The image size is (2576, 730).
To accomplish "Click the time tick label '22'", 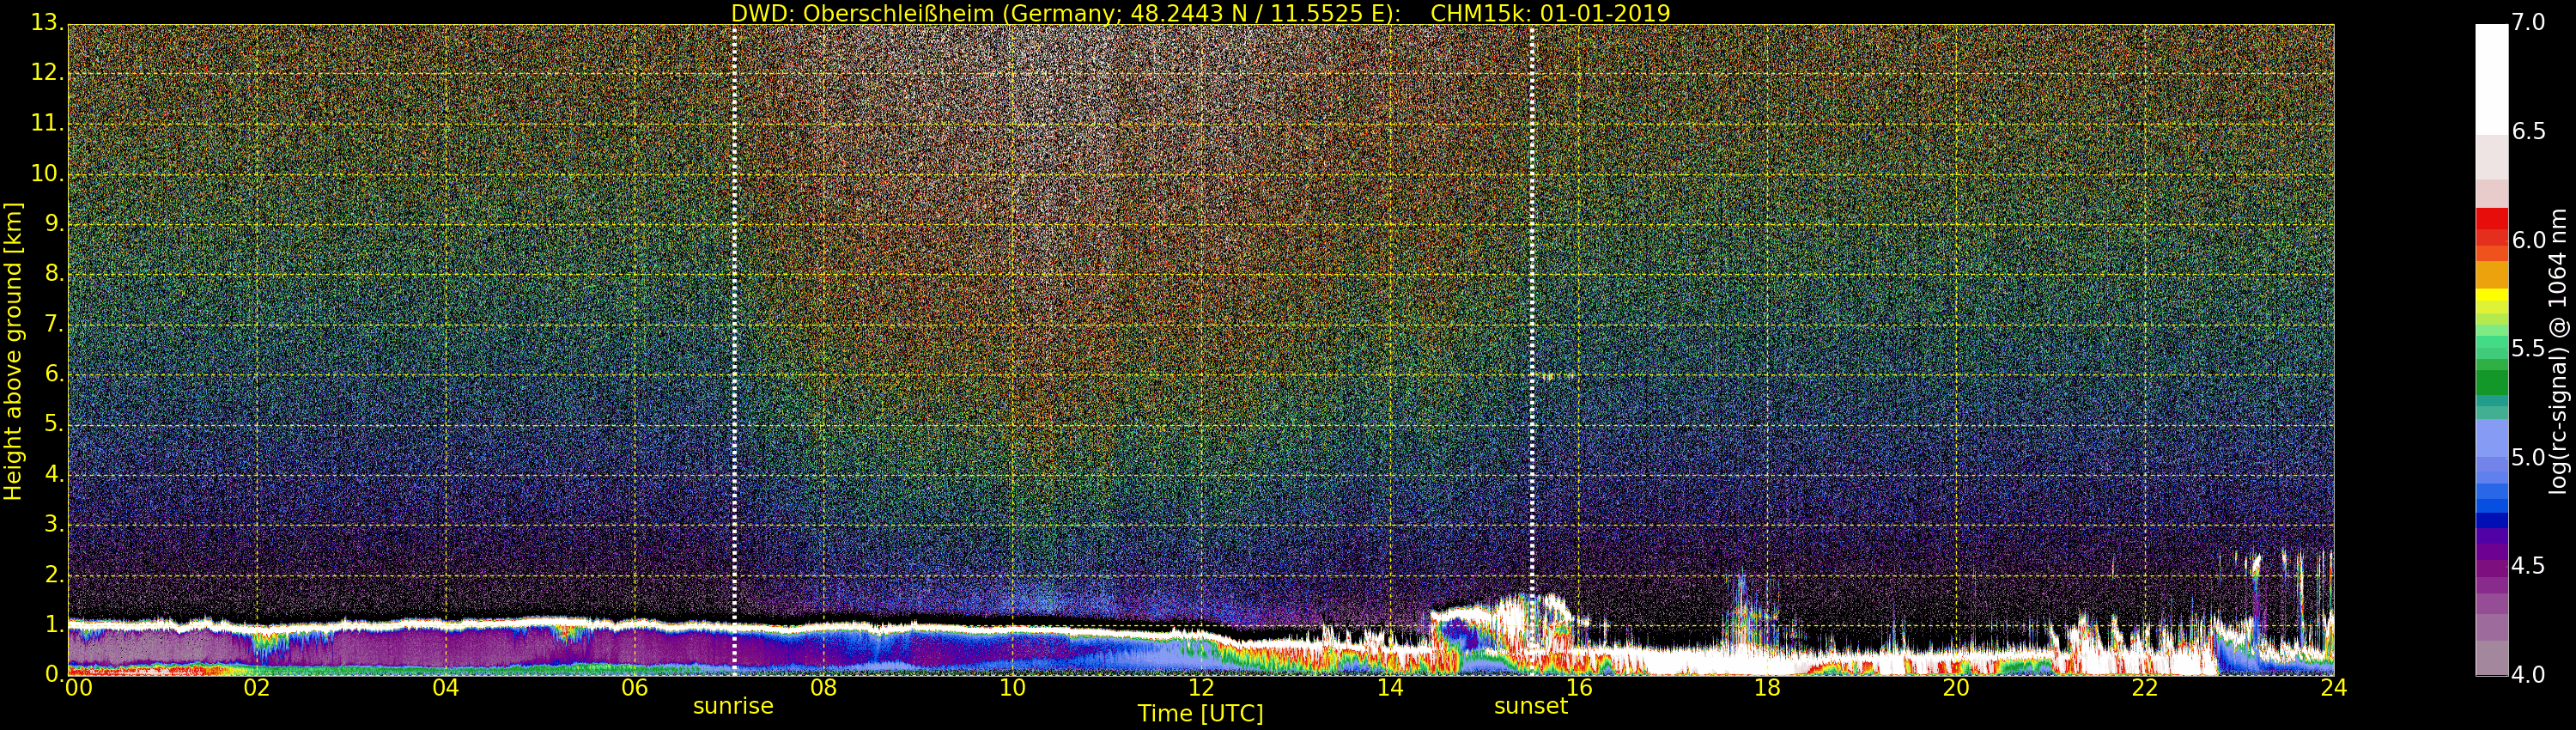I will click(2145, 688).
